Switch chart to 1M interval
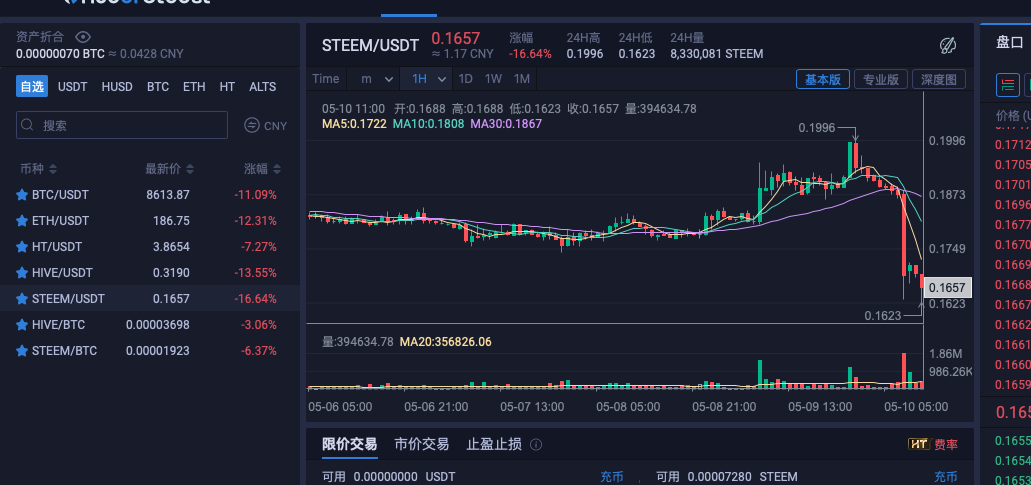1031x485 pixels. pos(522,79)
